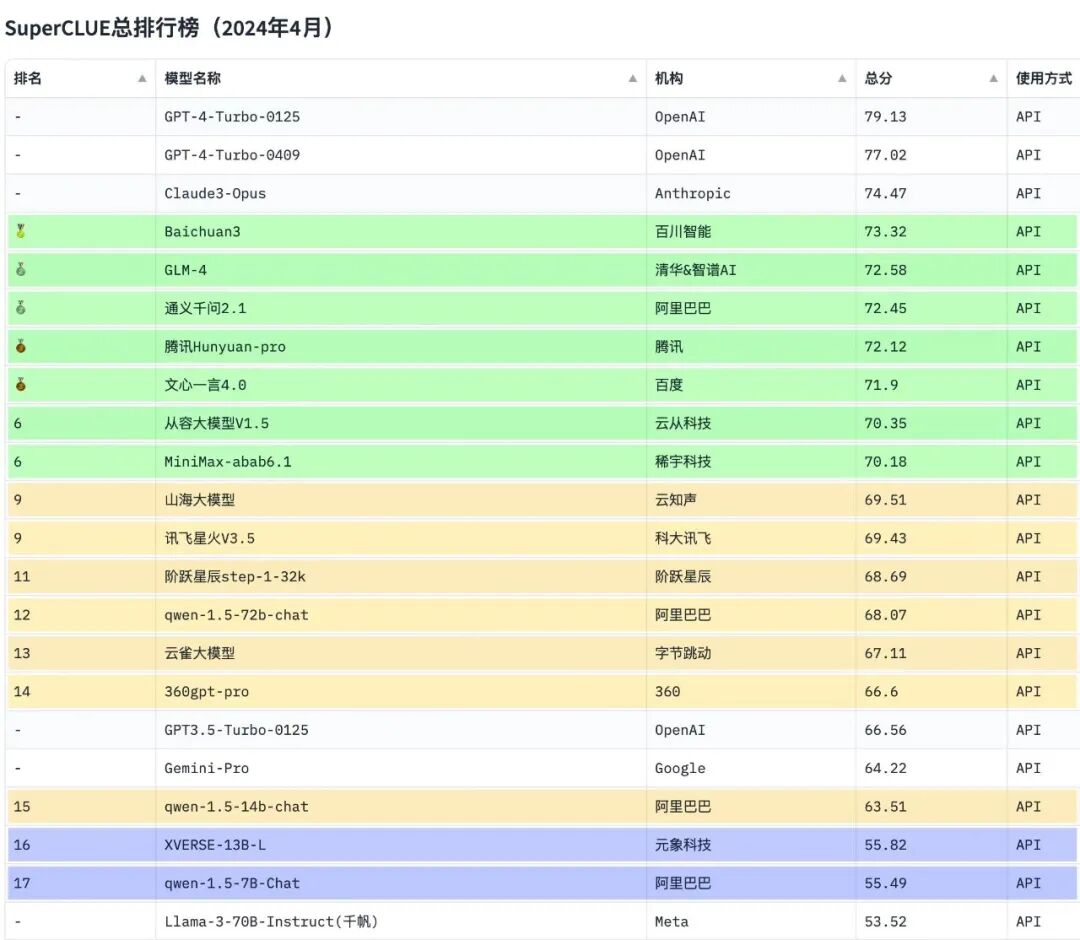Image resolution: width=1080 pixels, height=940 pixels.
Task: Click the bronze medal icon beside 腾讯Hunyuan-pro
Action: pyautogui.click(x=20, y=347)
